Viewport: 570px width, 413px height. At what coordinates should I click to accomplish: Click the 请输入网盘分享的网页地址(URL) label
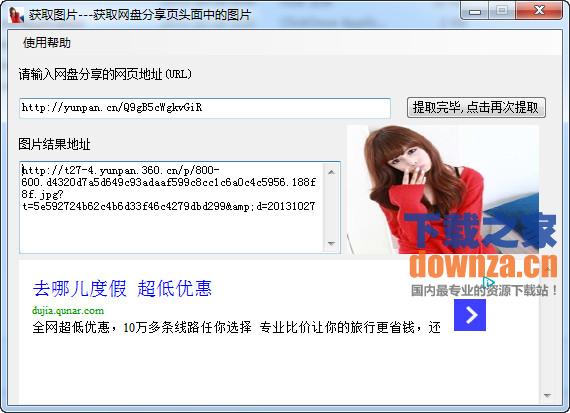click(x=105, y=74)
